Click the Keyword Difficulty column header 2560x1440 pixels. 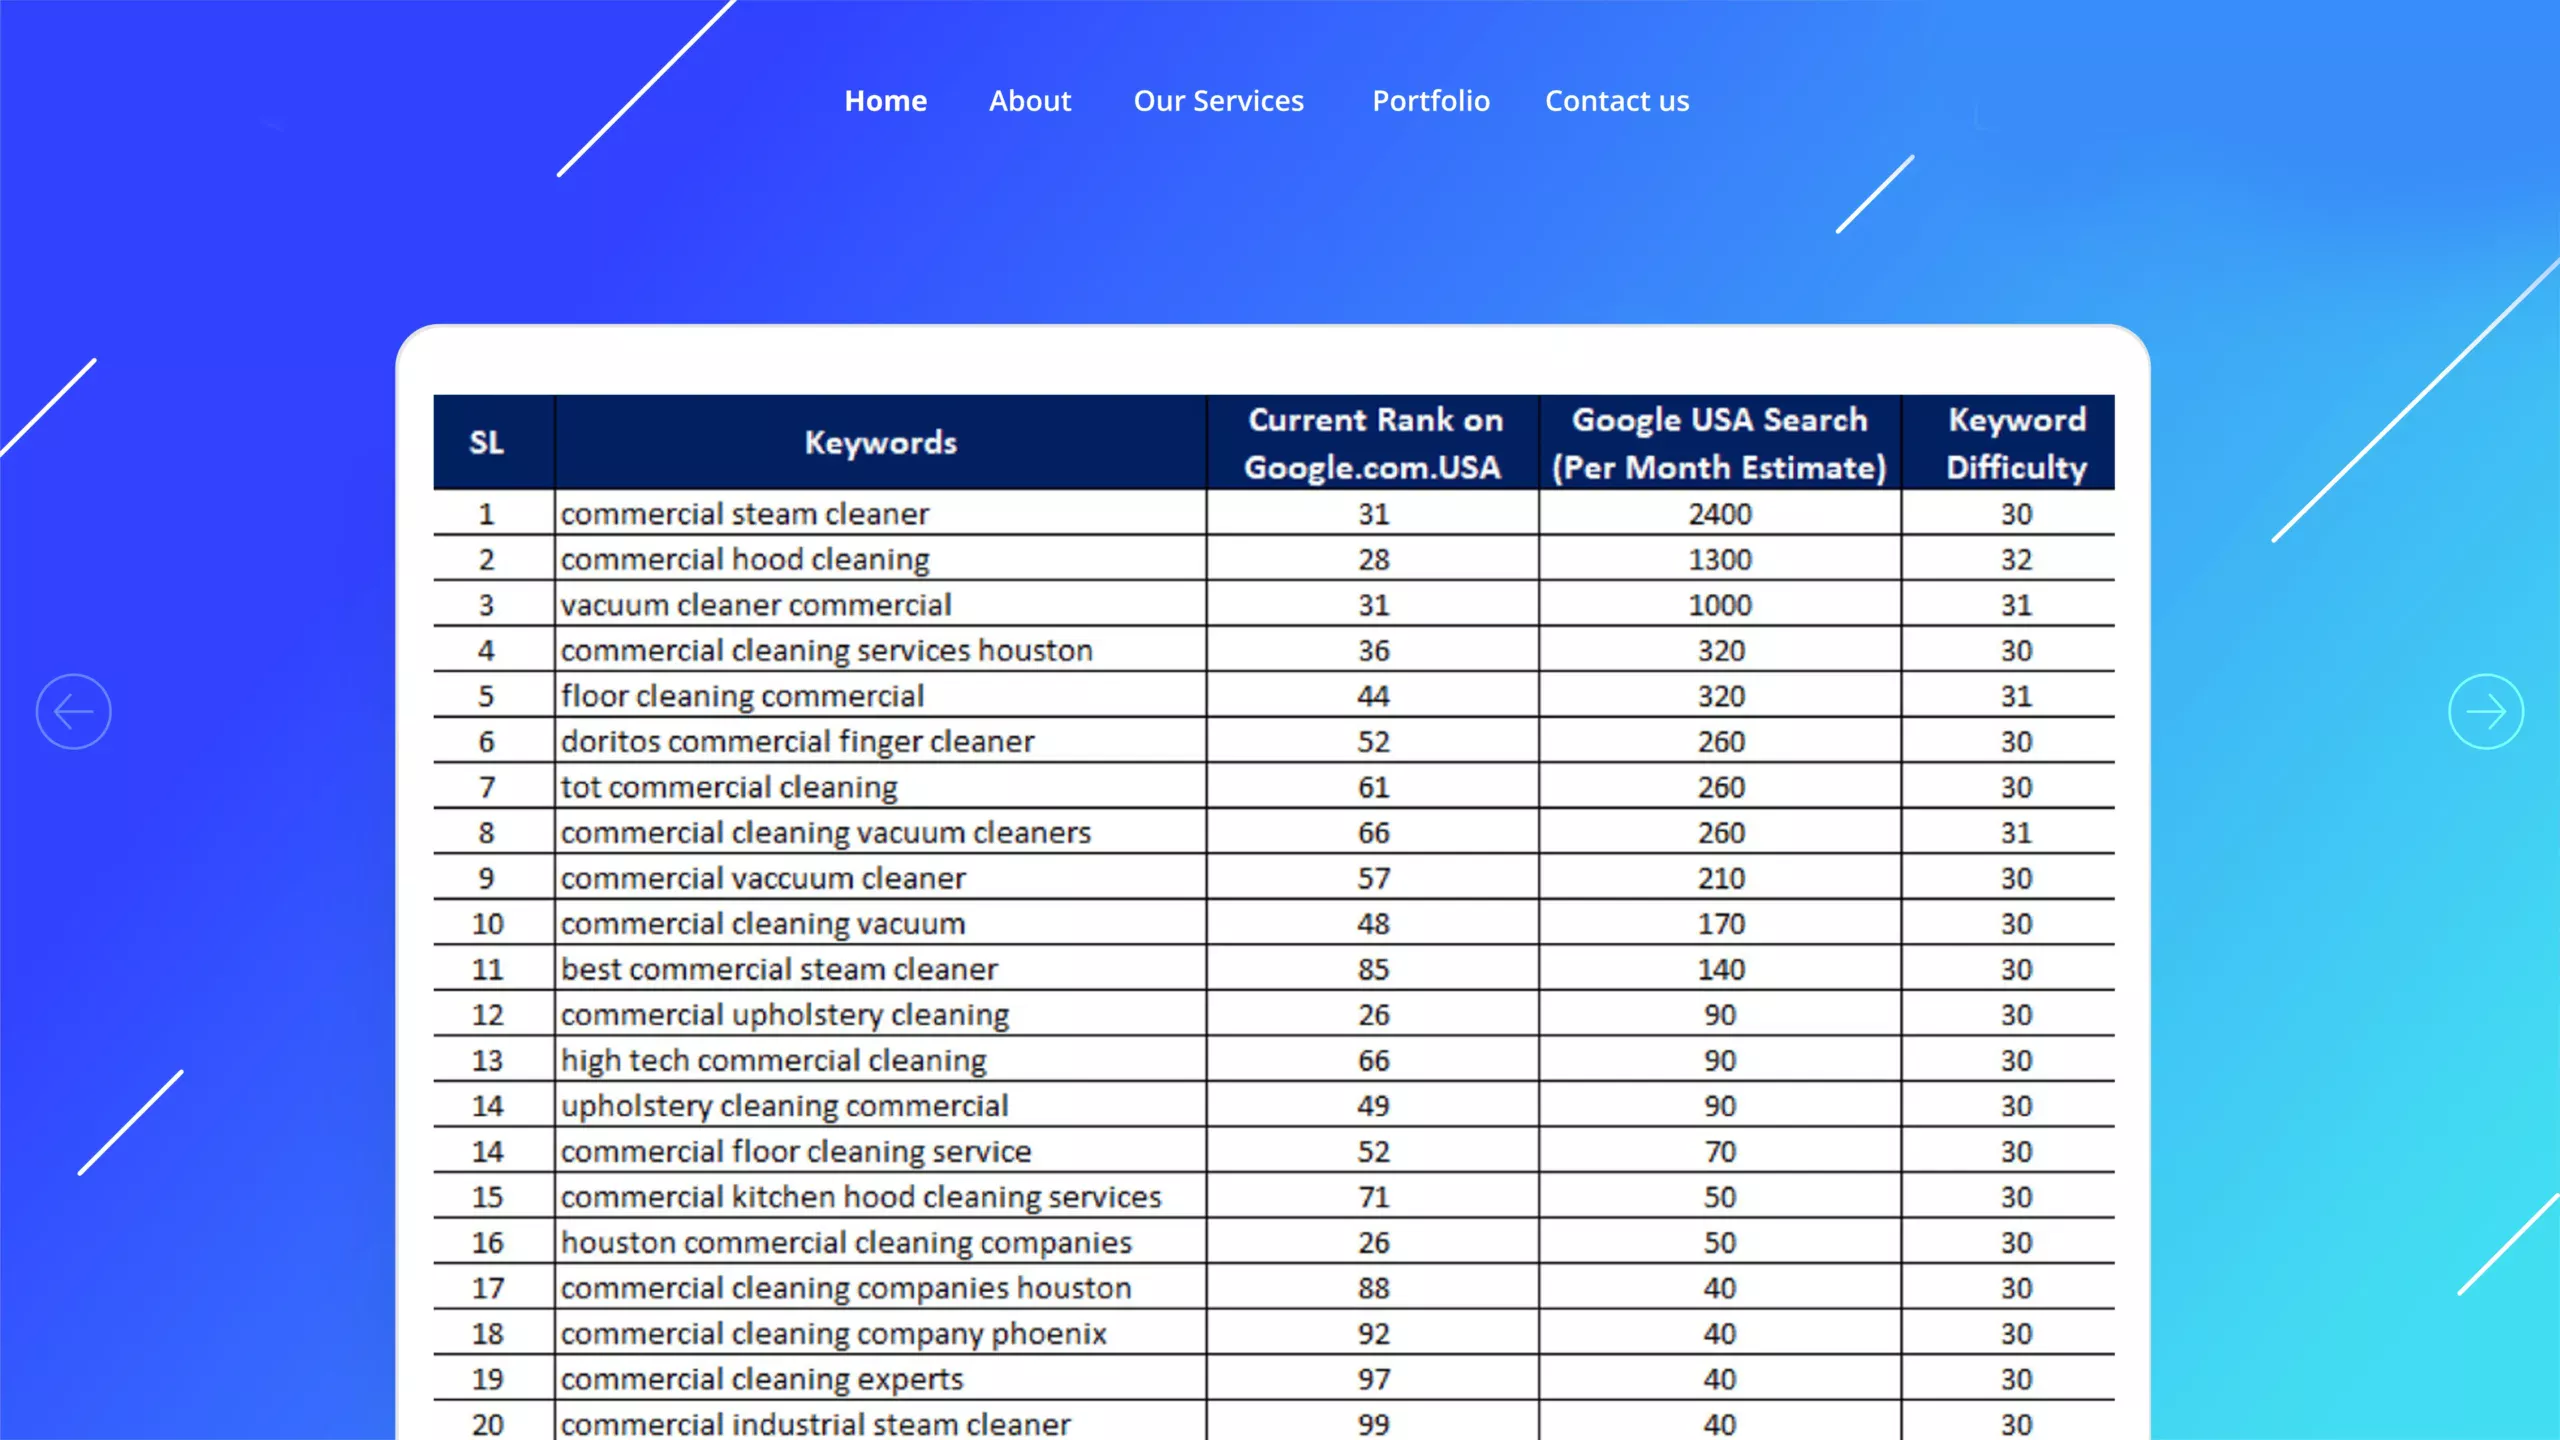point(2016,442)
